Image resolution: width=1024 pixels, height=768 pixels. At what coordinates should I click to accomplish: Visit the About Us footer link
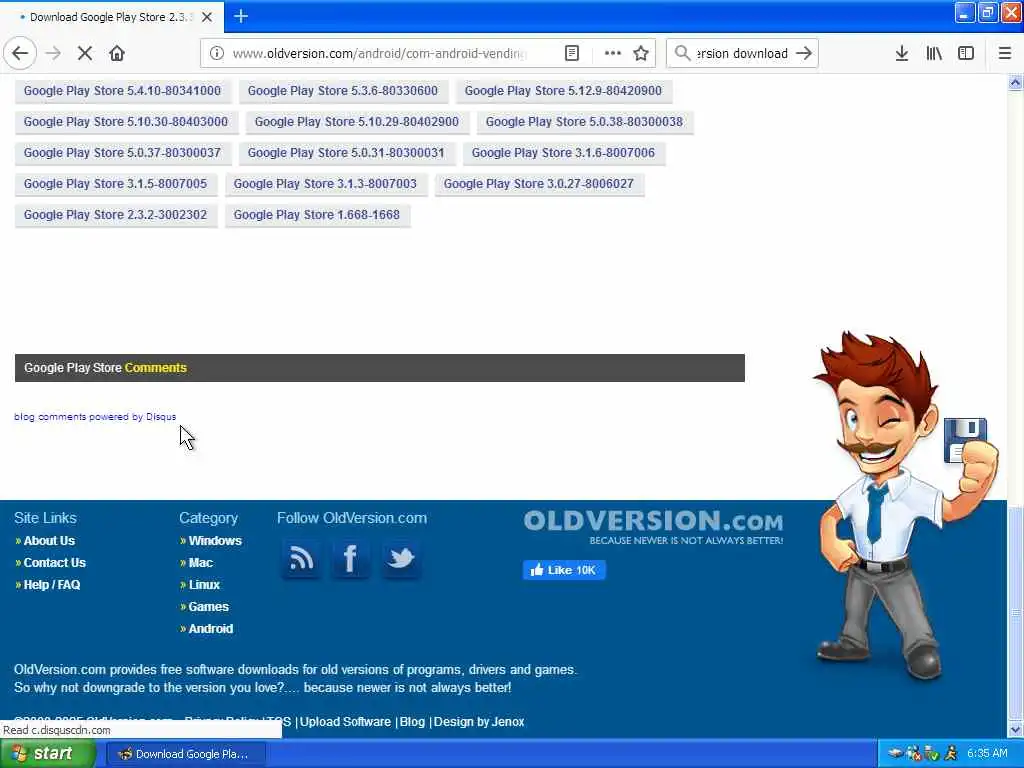[x=49, y=541]
